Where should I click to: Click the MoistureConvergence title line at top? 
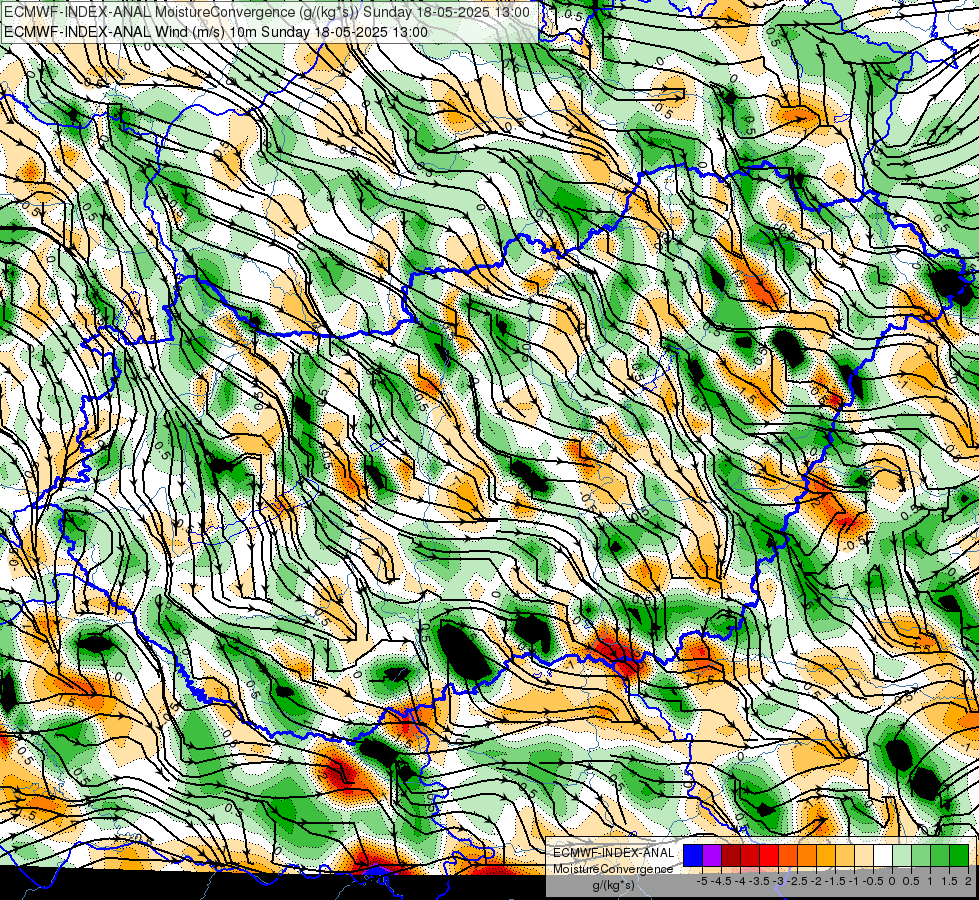267,12
